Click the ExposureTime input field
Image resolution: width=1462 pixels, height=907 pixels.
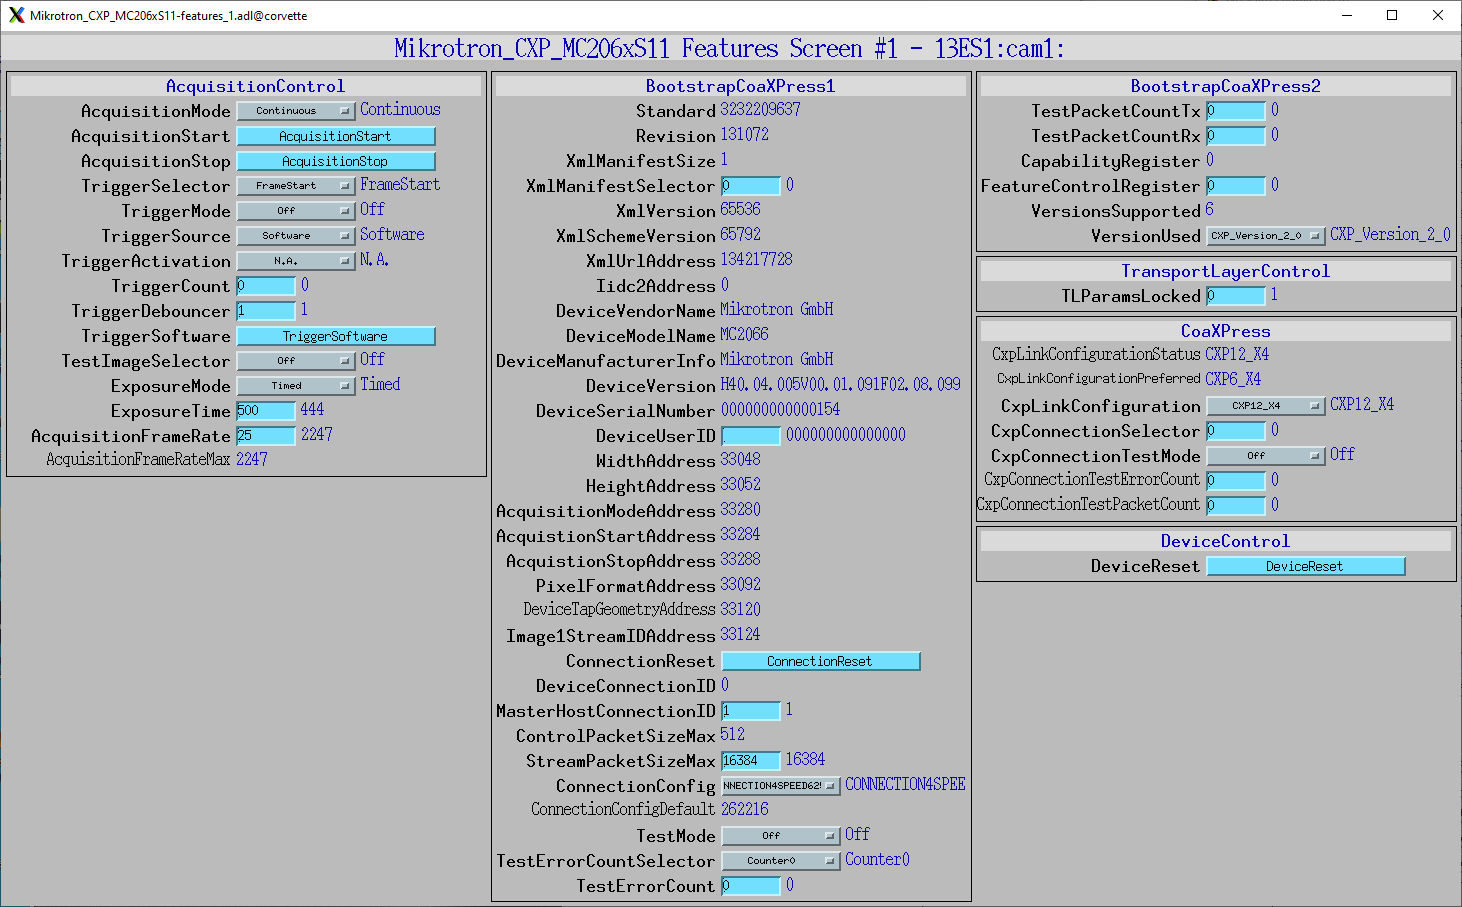[x=266, y=411]
